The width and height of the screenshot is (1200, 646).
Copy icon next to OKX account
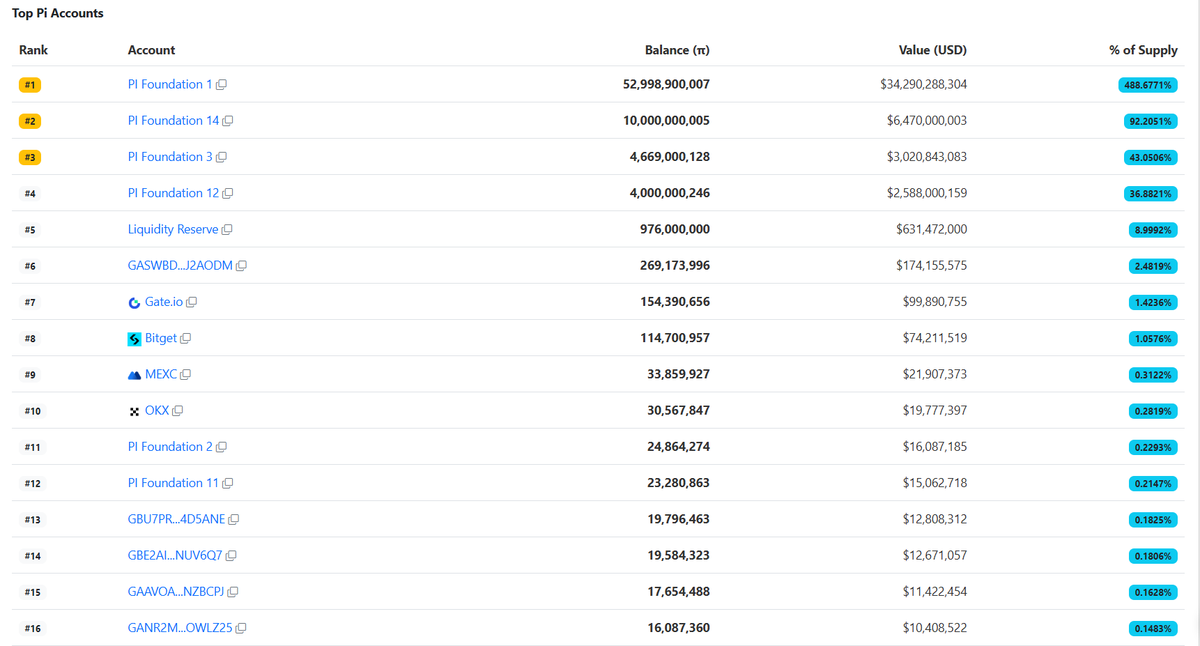click(x=178, y=411)
